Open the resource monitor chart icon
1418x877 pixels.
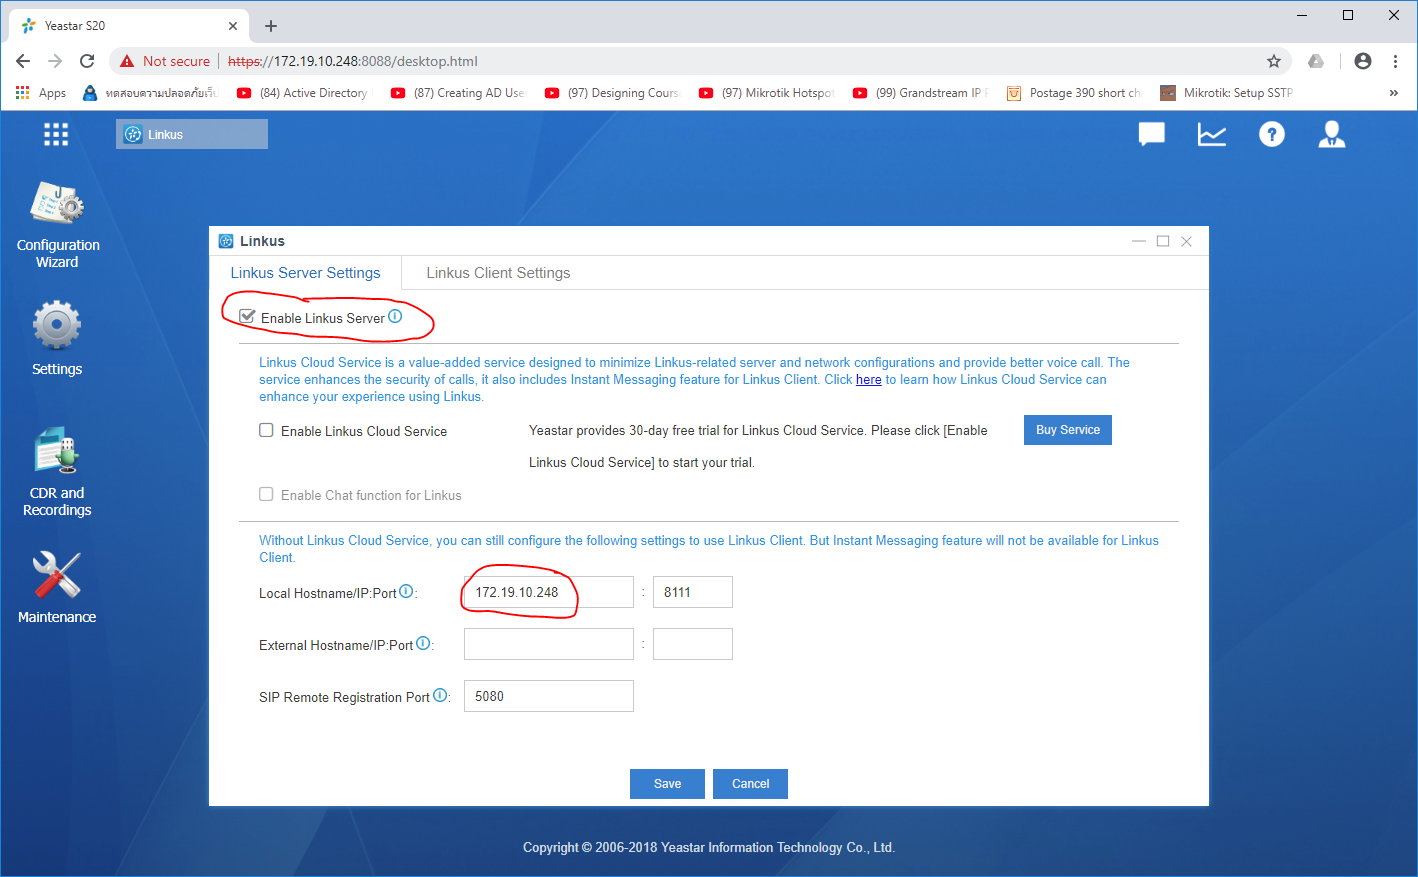(1212, 134)
